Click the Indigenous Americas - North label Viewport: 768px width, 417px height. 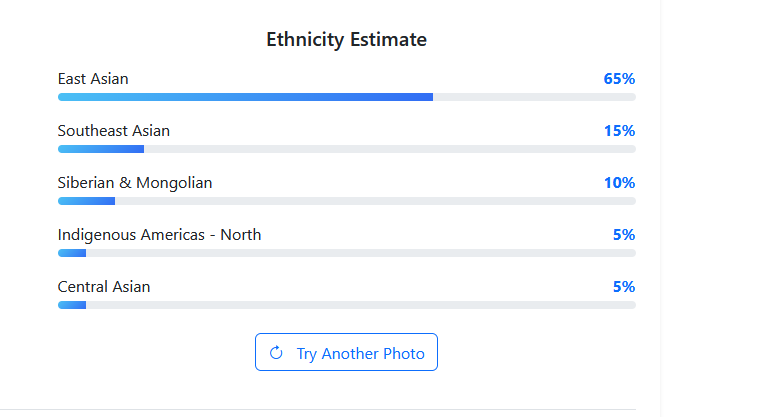click(x=159, y=234)
